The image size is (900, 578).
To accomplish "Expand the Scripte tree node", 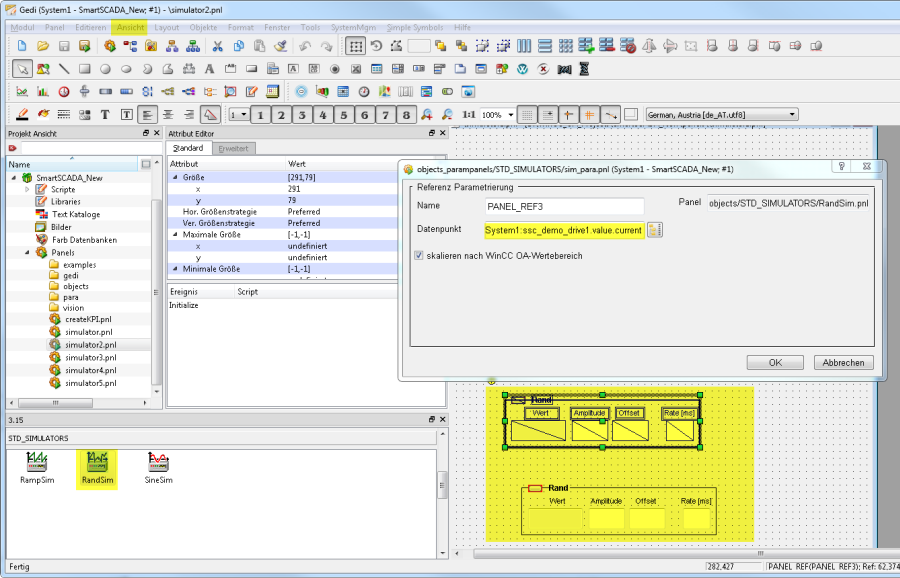I will pos(28,189).
